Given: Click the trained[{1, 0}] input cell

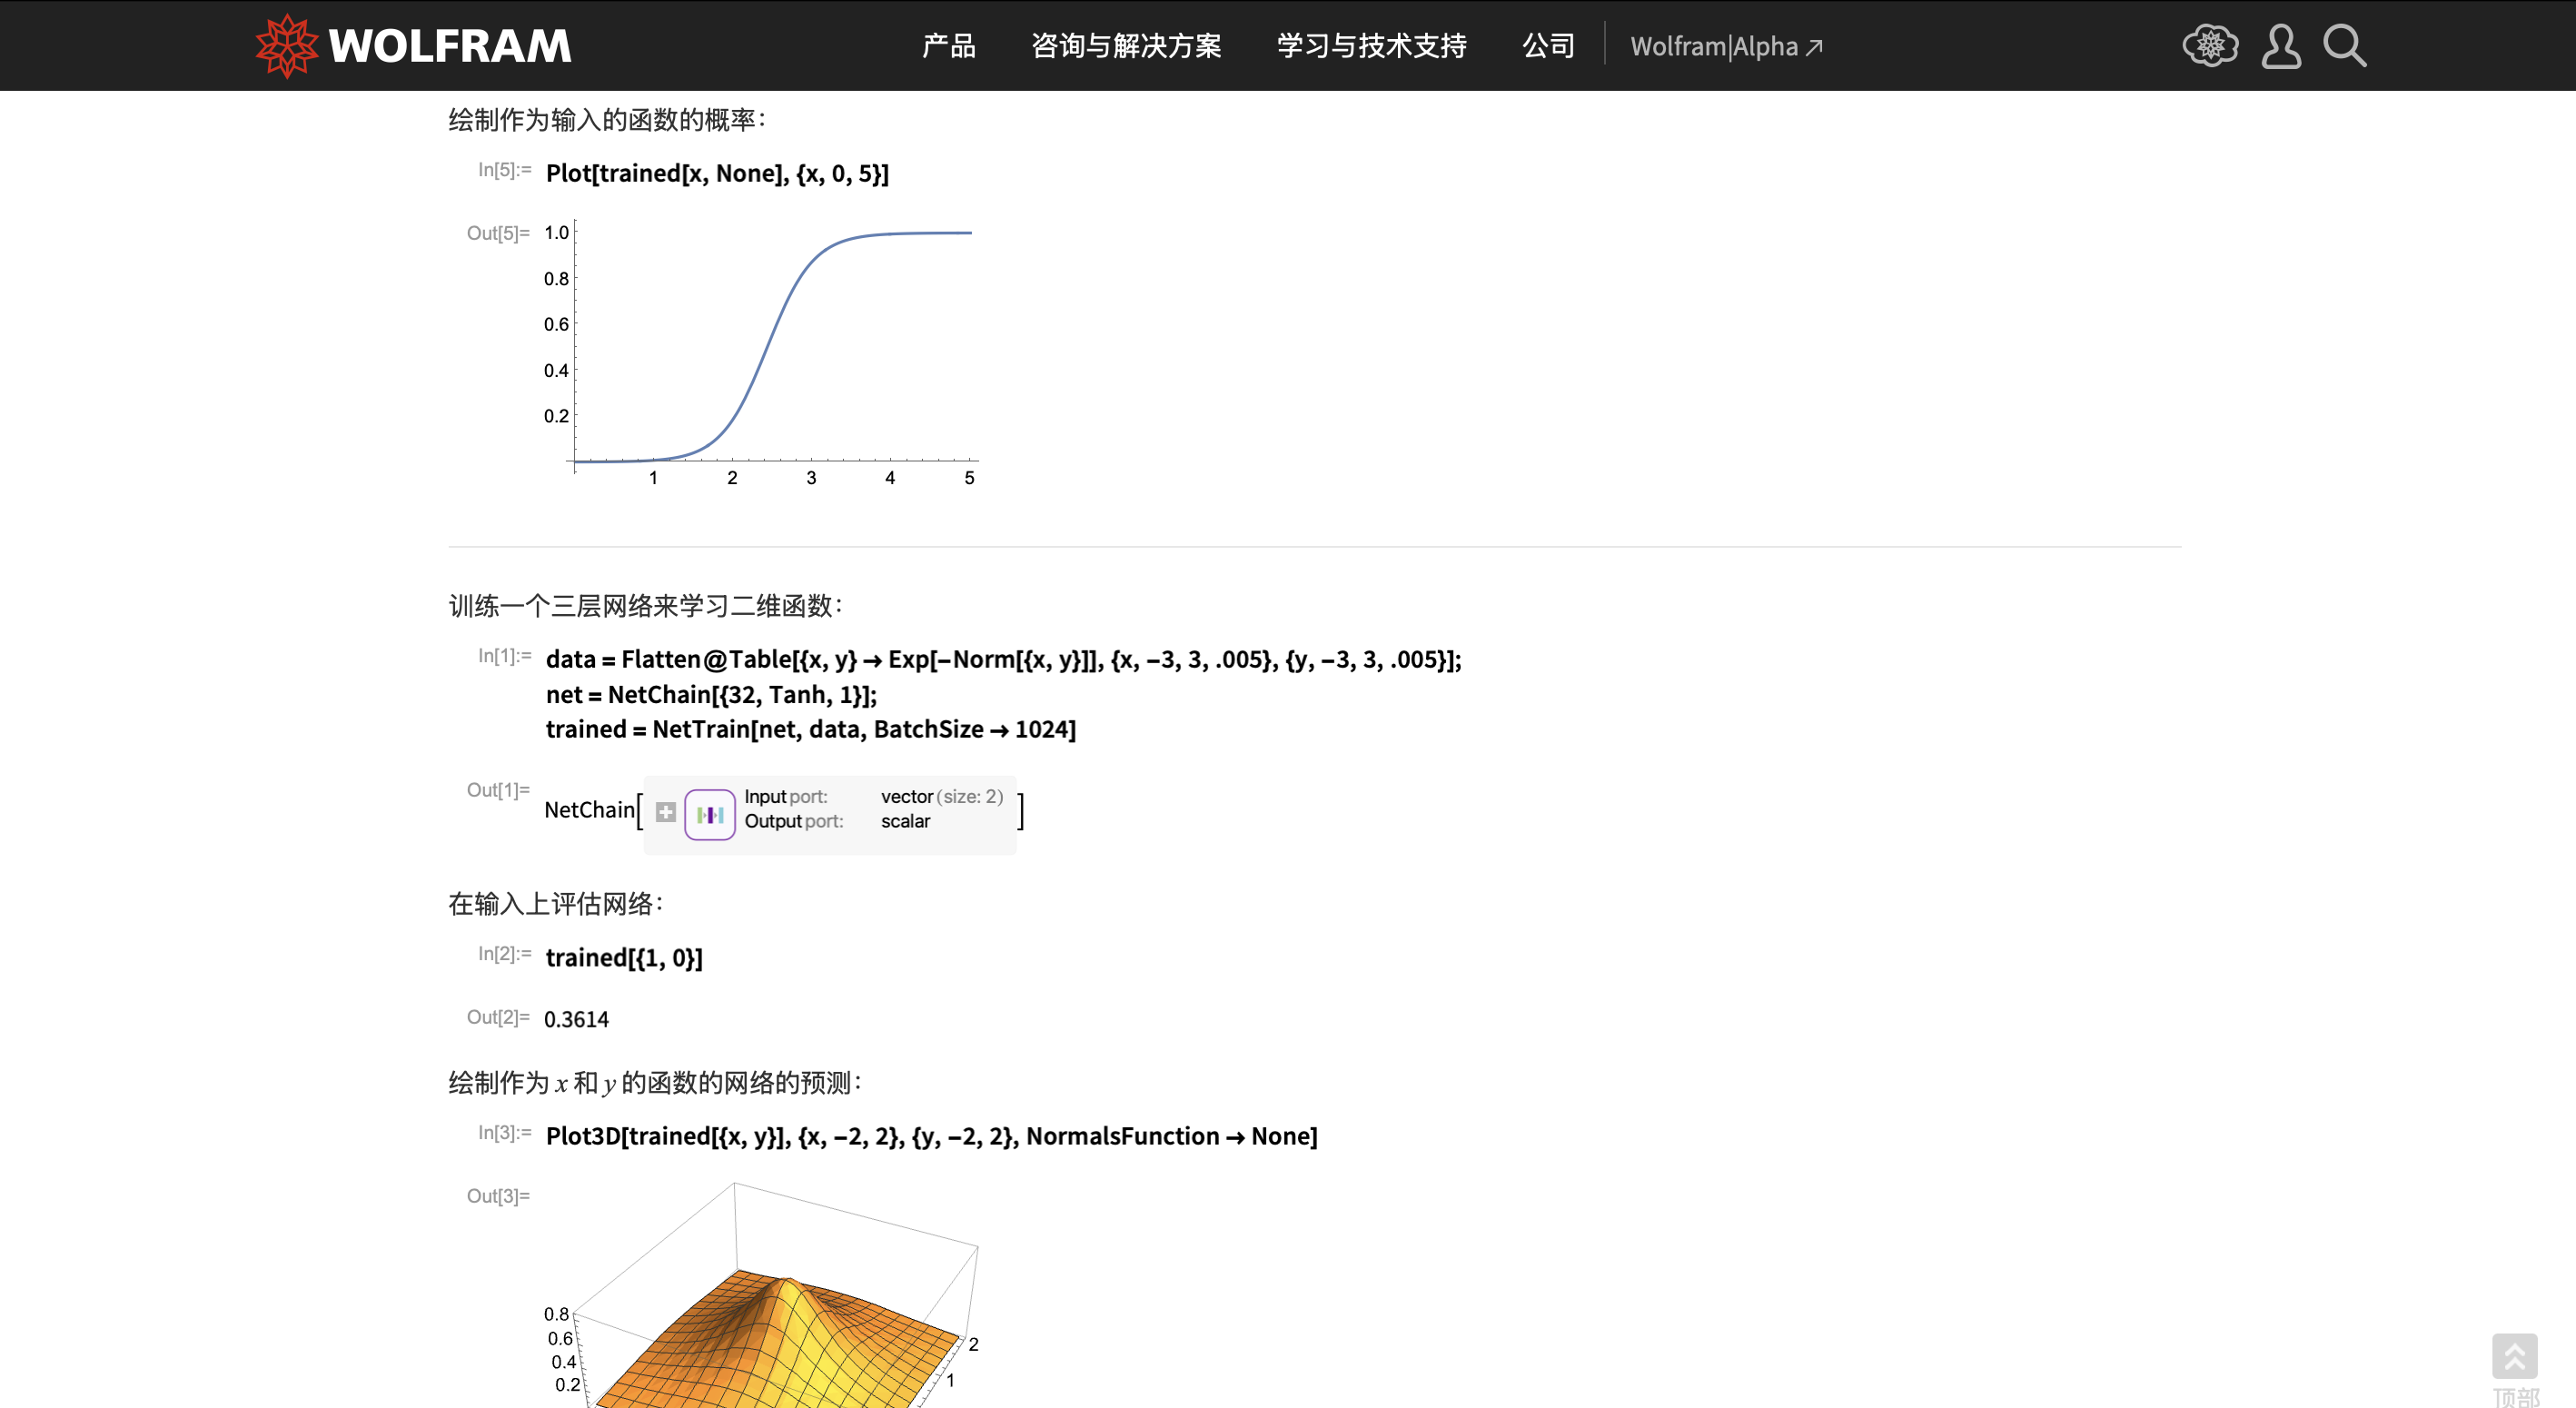Looking at the screenshot, I should pyautogui.click(x=624, y=957).
